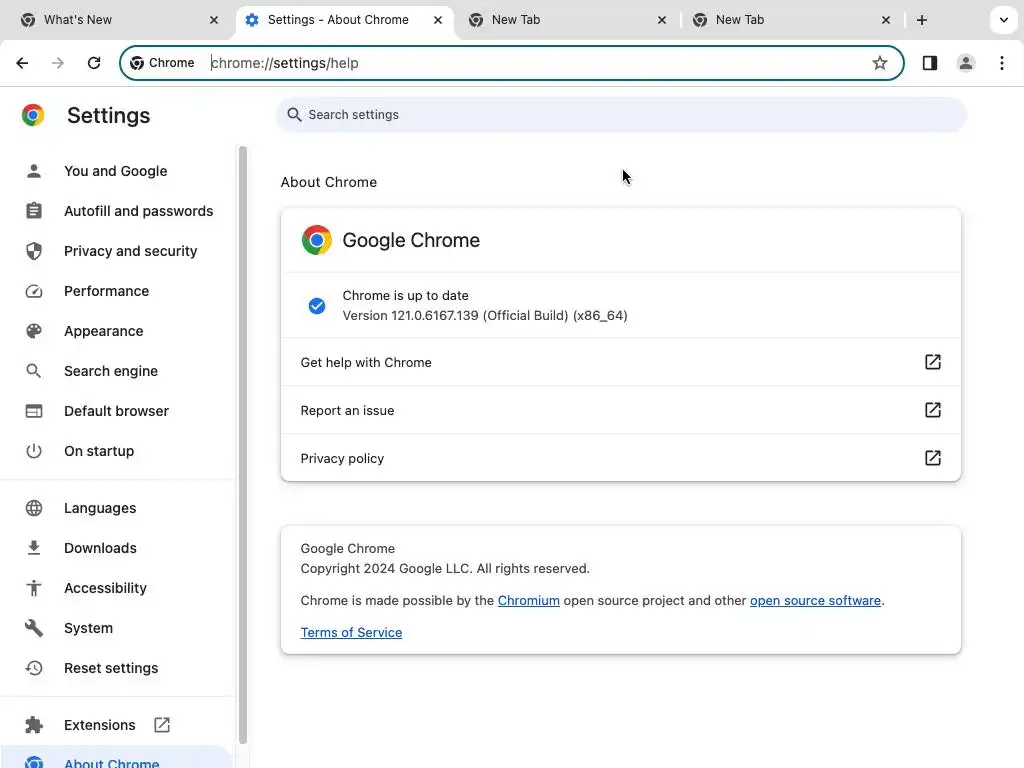This screenshot has width=1024, height=768.
Task: Open the open source software link
Action: (x=815, y=600)
